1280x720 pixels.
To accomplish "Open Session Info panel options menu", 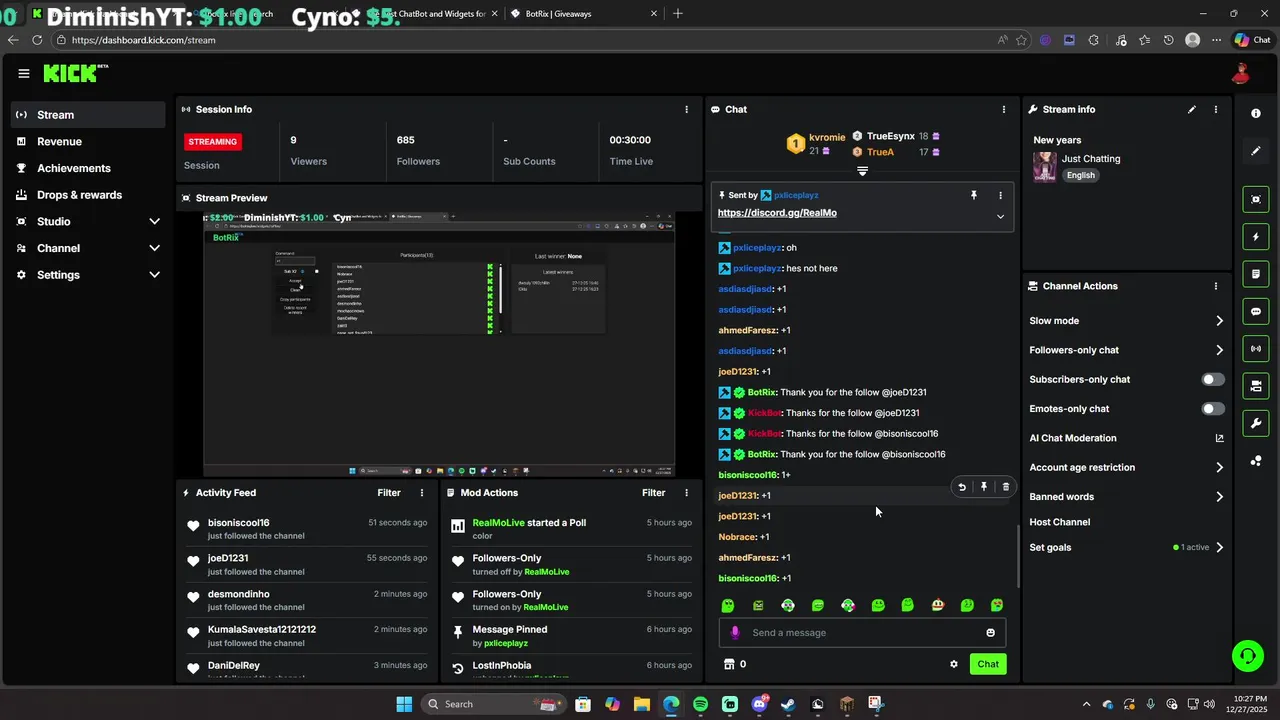I will click(x=686, y=109).
